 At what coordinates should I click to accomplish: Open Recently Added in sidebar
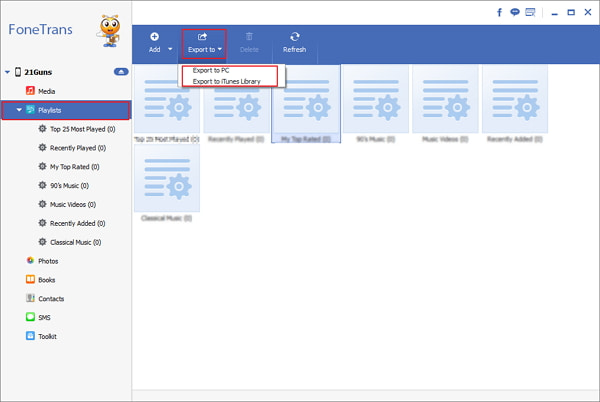click(72, 223)
